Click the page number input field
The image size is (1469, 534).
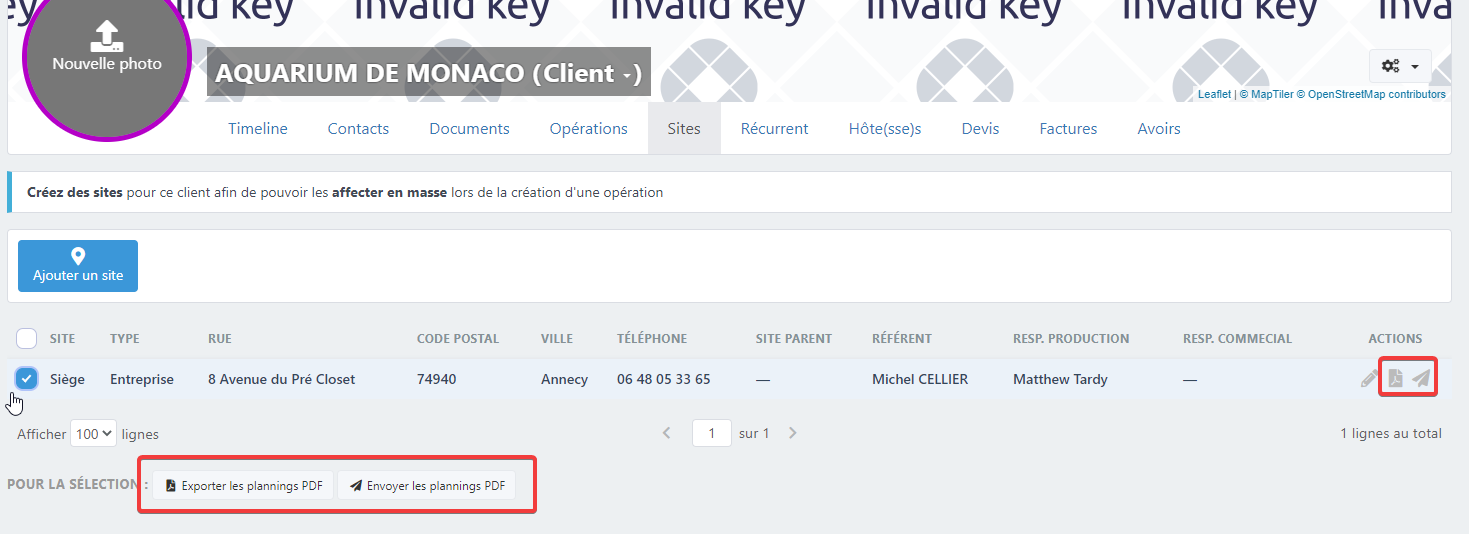pos(712,433)
